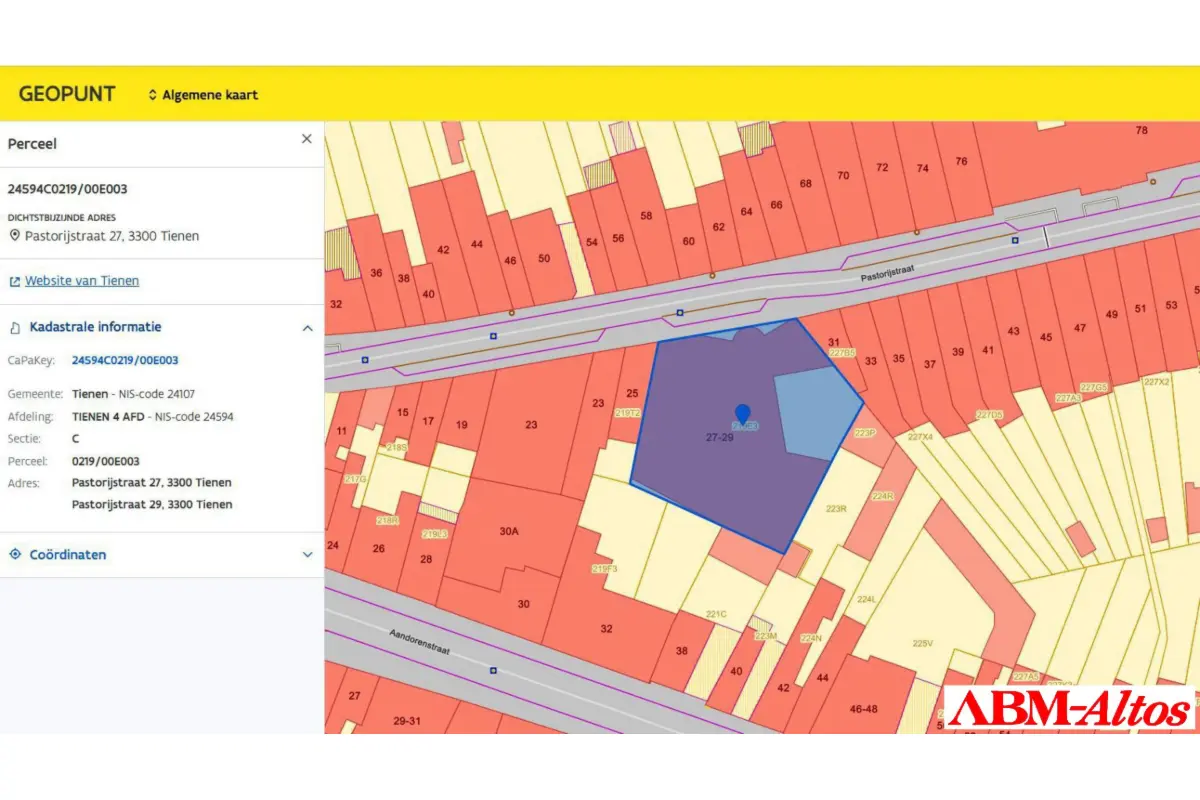1200x800 pixels.
Task: Click the target icon beside Coördinaten
Action: click(15, 554)
